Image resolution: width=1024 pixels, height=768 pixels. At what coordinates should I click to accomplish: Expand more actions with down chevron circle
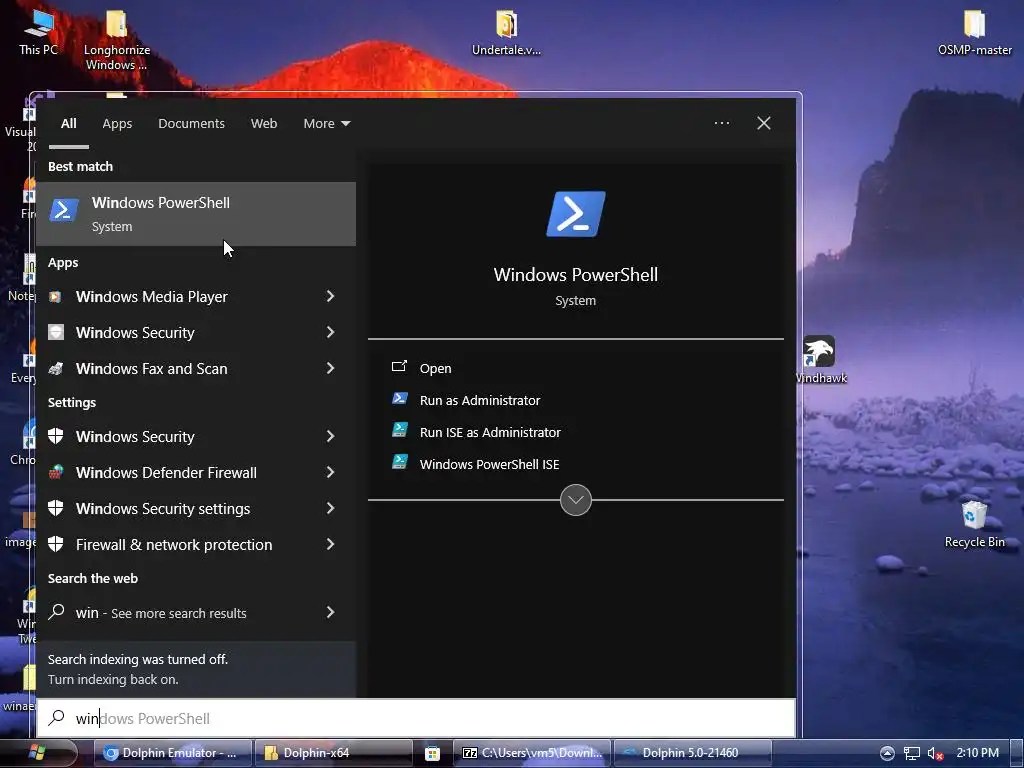pos(575,500)
